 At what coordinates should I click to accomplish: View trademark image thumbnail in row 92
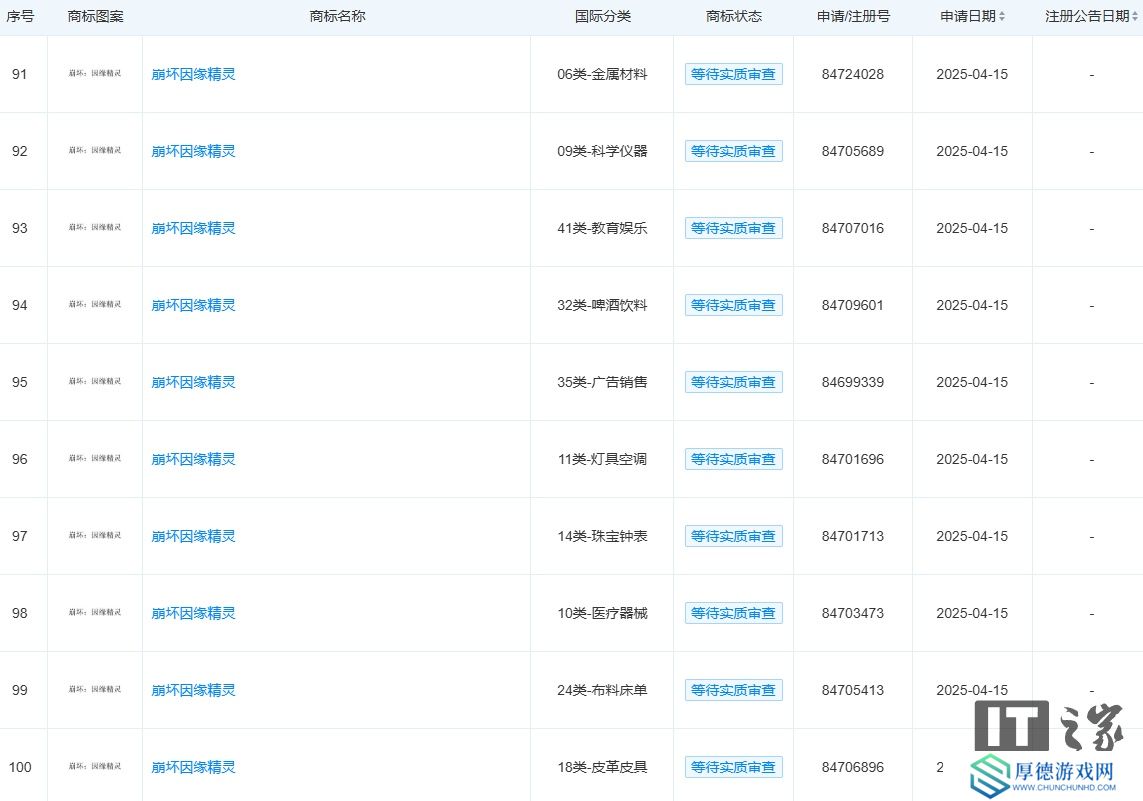[95, 151]
